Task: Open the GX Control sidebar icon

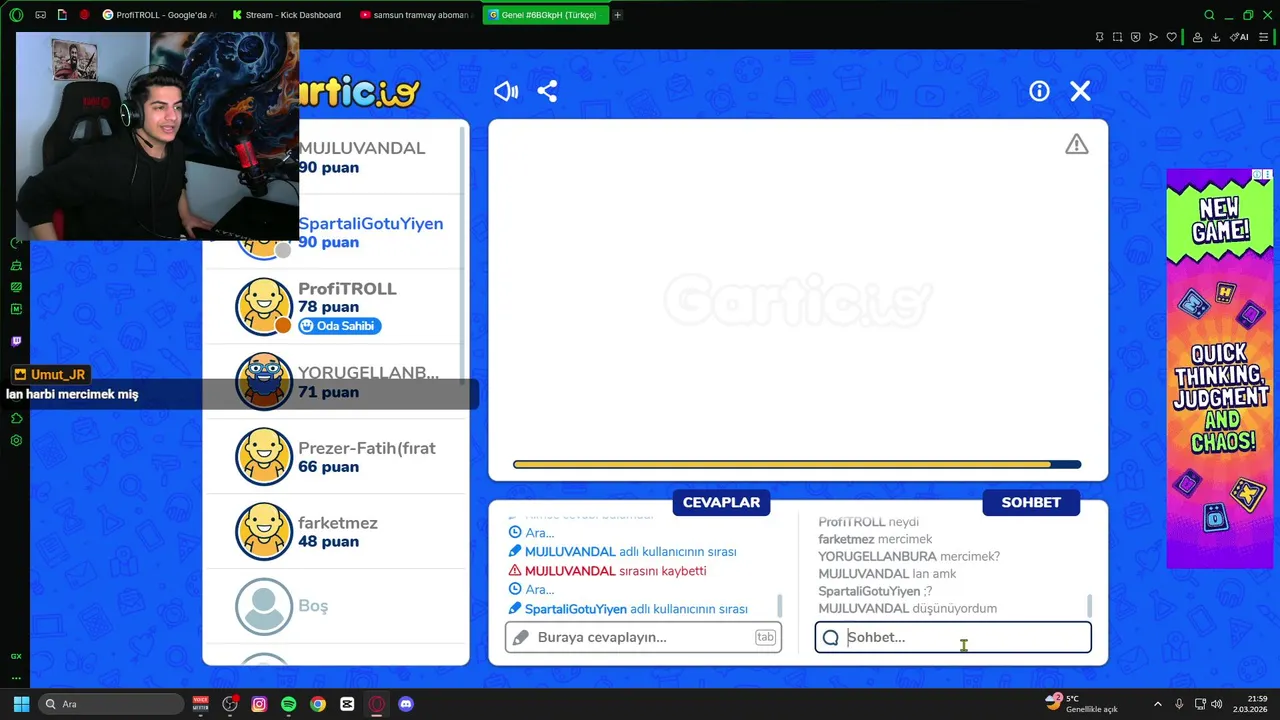Action: point(16,656)
